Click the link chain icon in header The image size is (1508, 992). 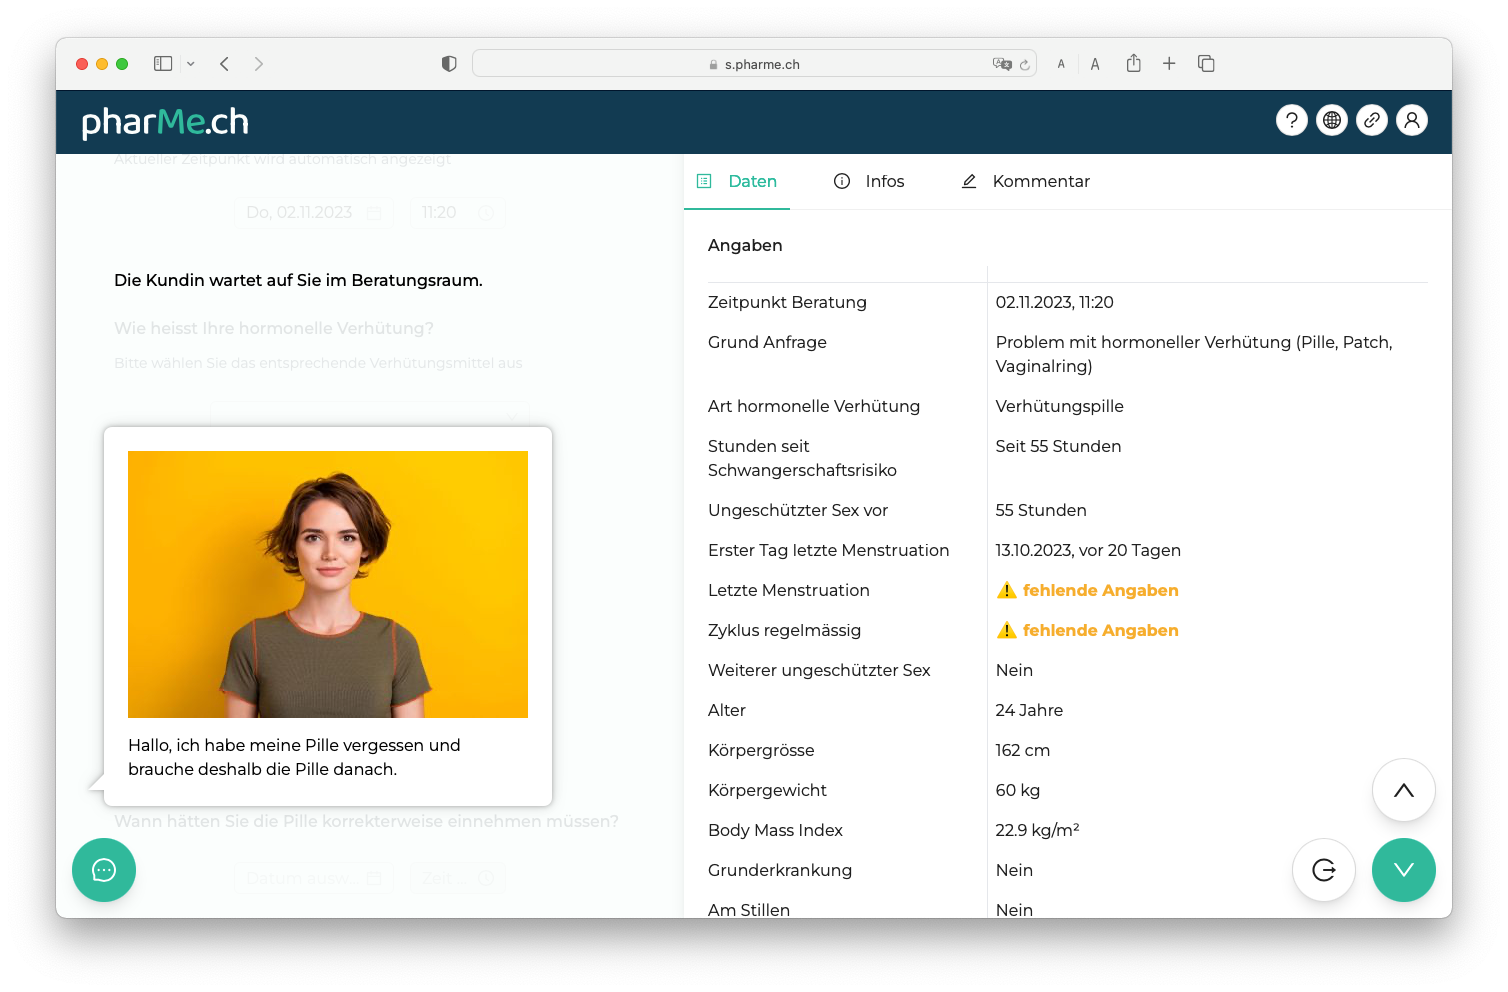coord(1372,121)
